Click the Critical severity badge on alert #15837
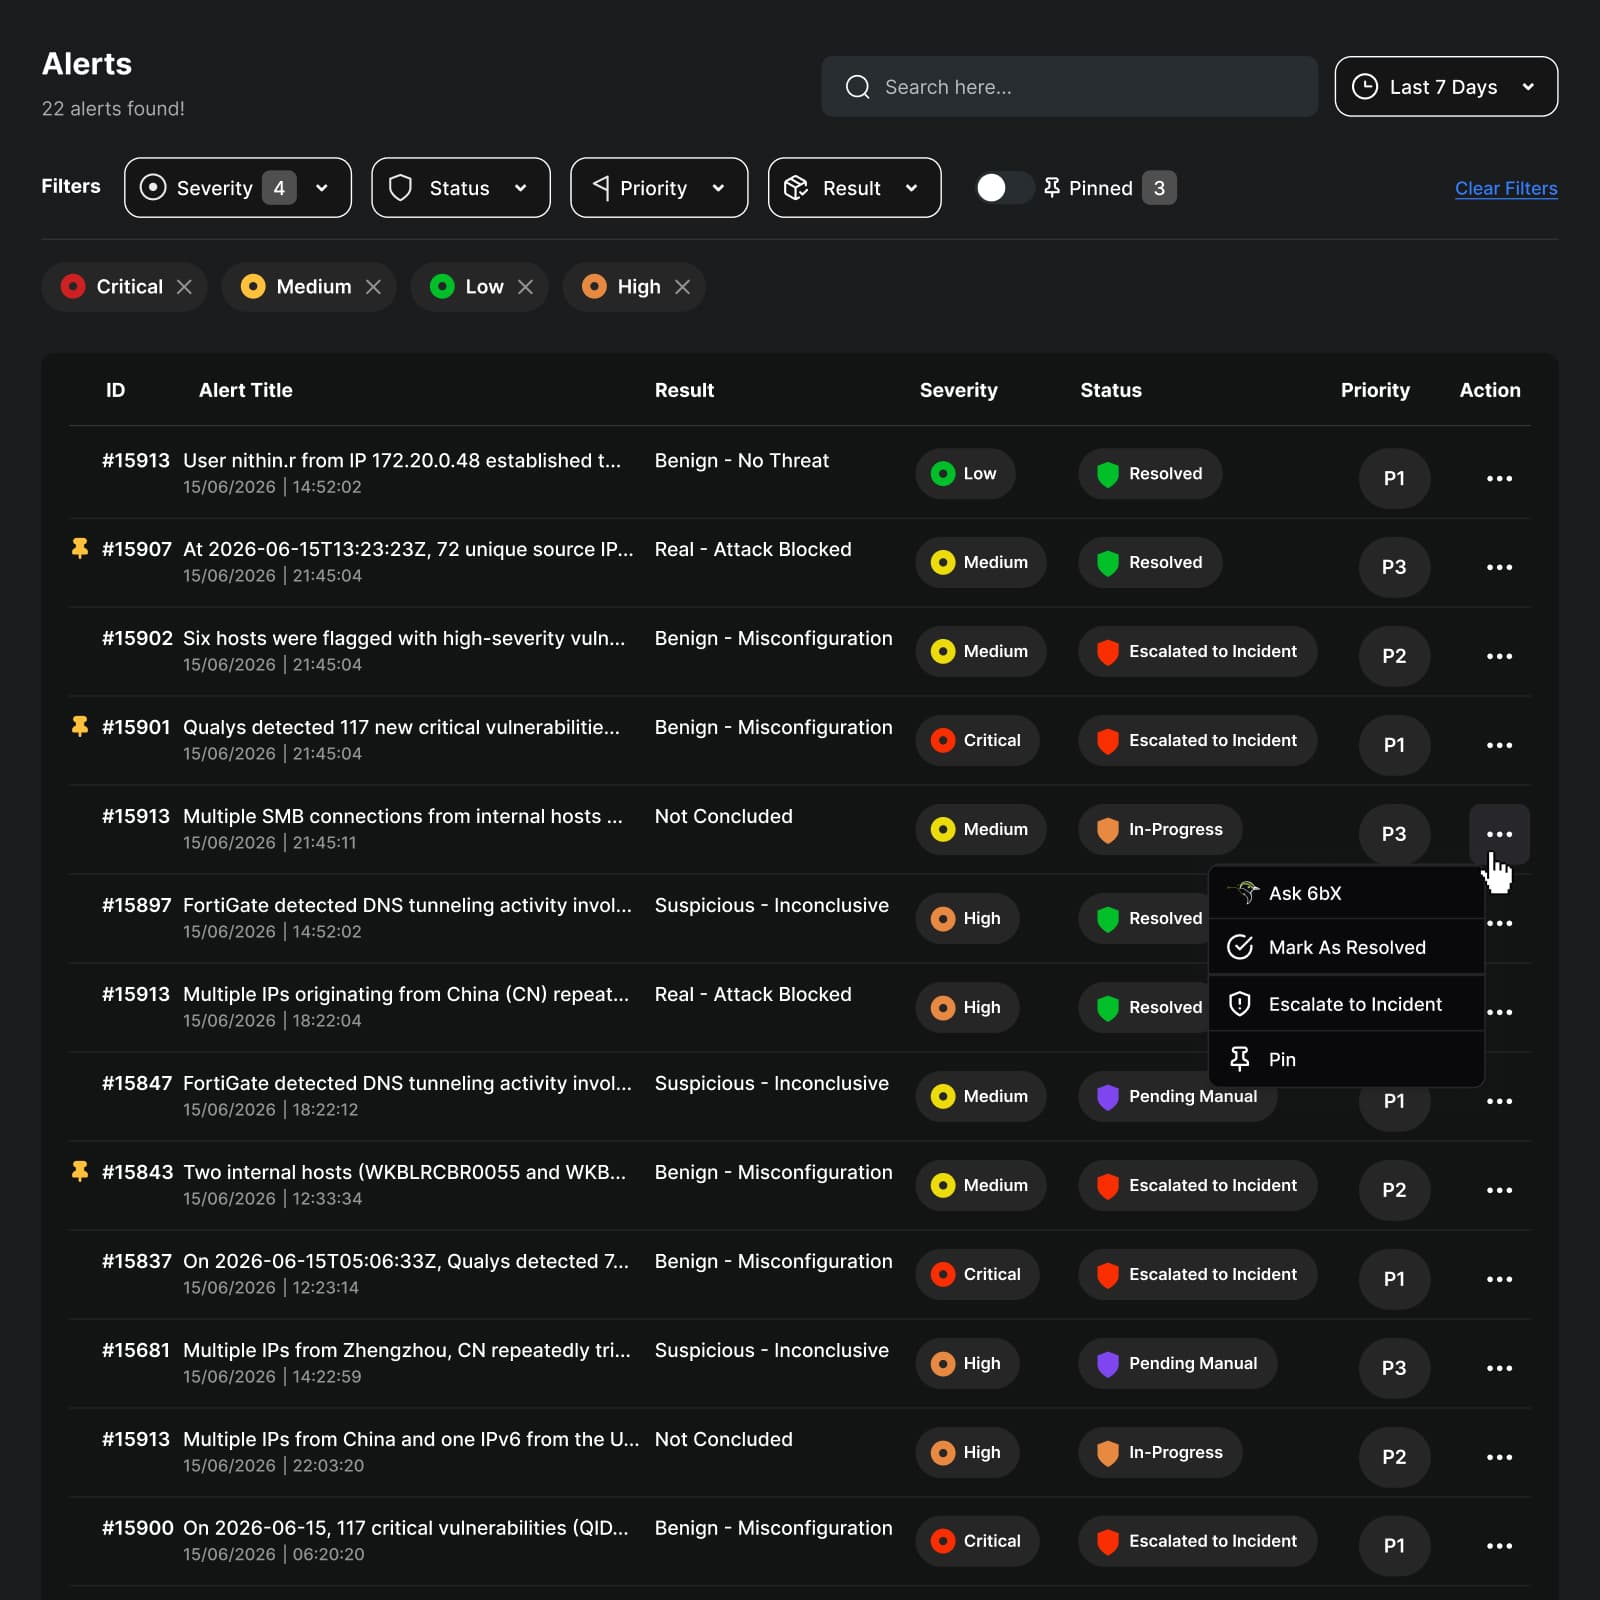The height and width of the screenshot is (1600, 1600). click(977, 1274)
